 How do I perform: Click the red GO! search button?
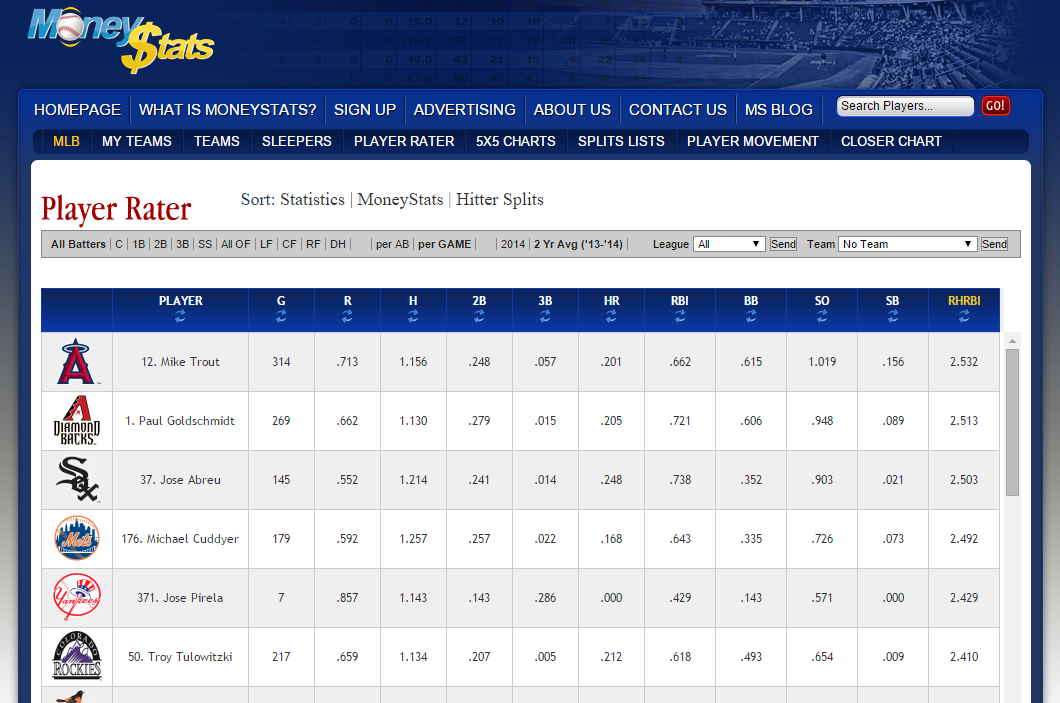tap(995, 106)
